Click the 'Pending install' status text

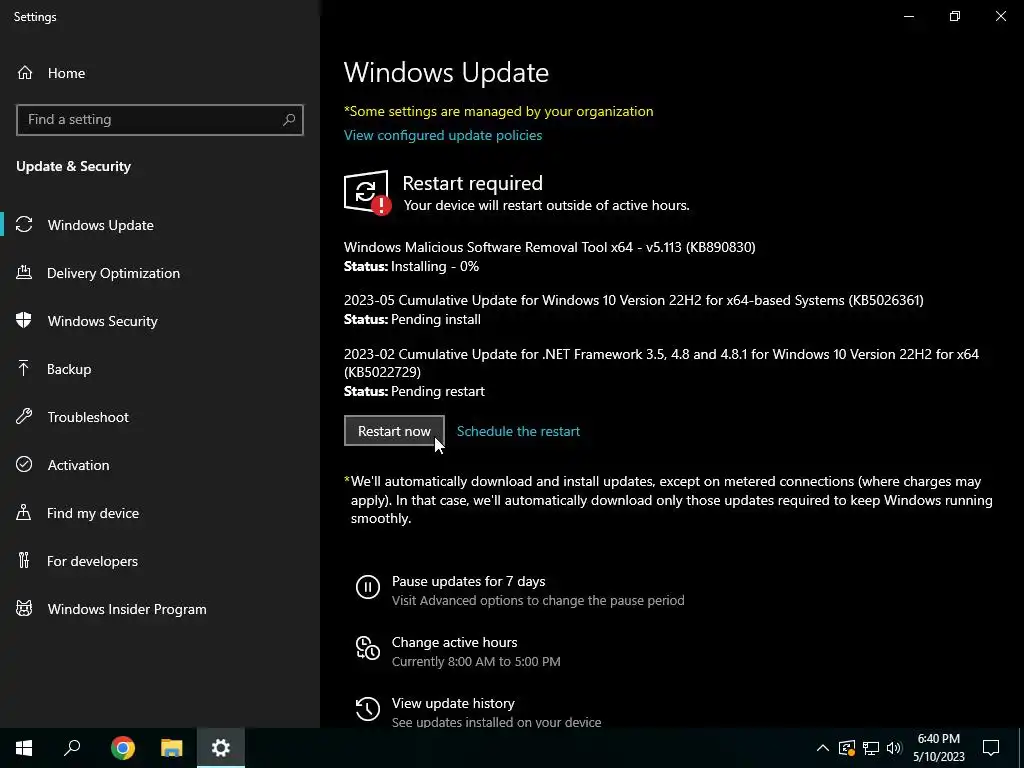[436, 319]
